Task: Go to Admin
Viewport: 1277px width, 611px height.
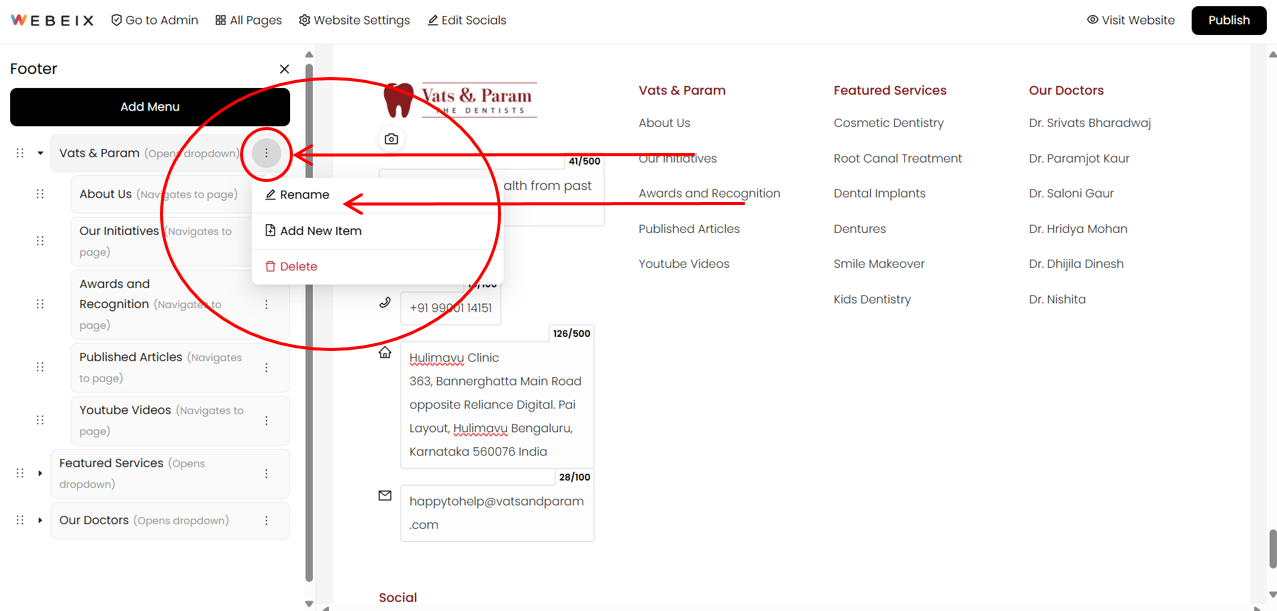Action: pyautogui.click(x=154, y=20)
